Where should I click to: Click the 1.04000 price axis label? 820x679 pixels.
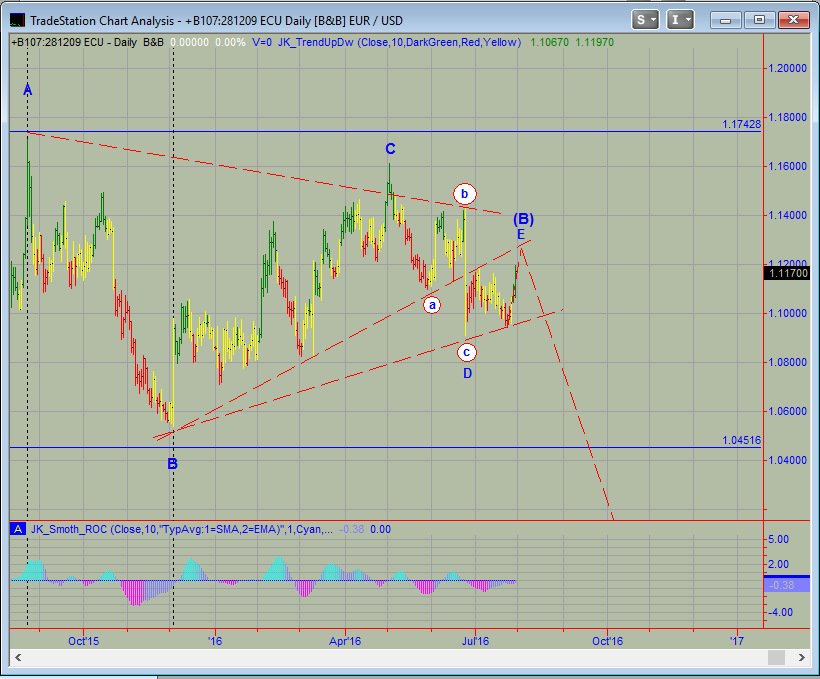[787, 460]
